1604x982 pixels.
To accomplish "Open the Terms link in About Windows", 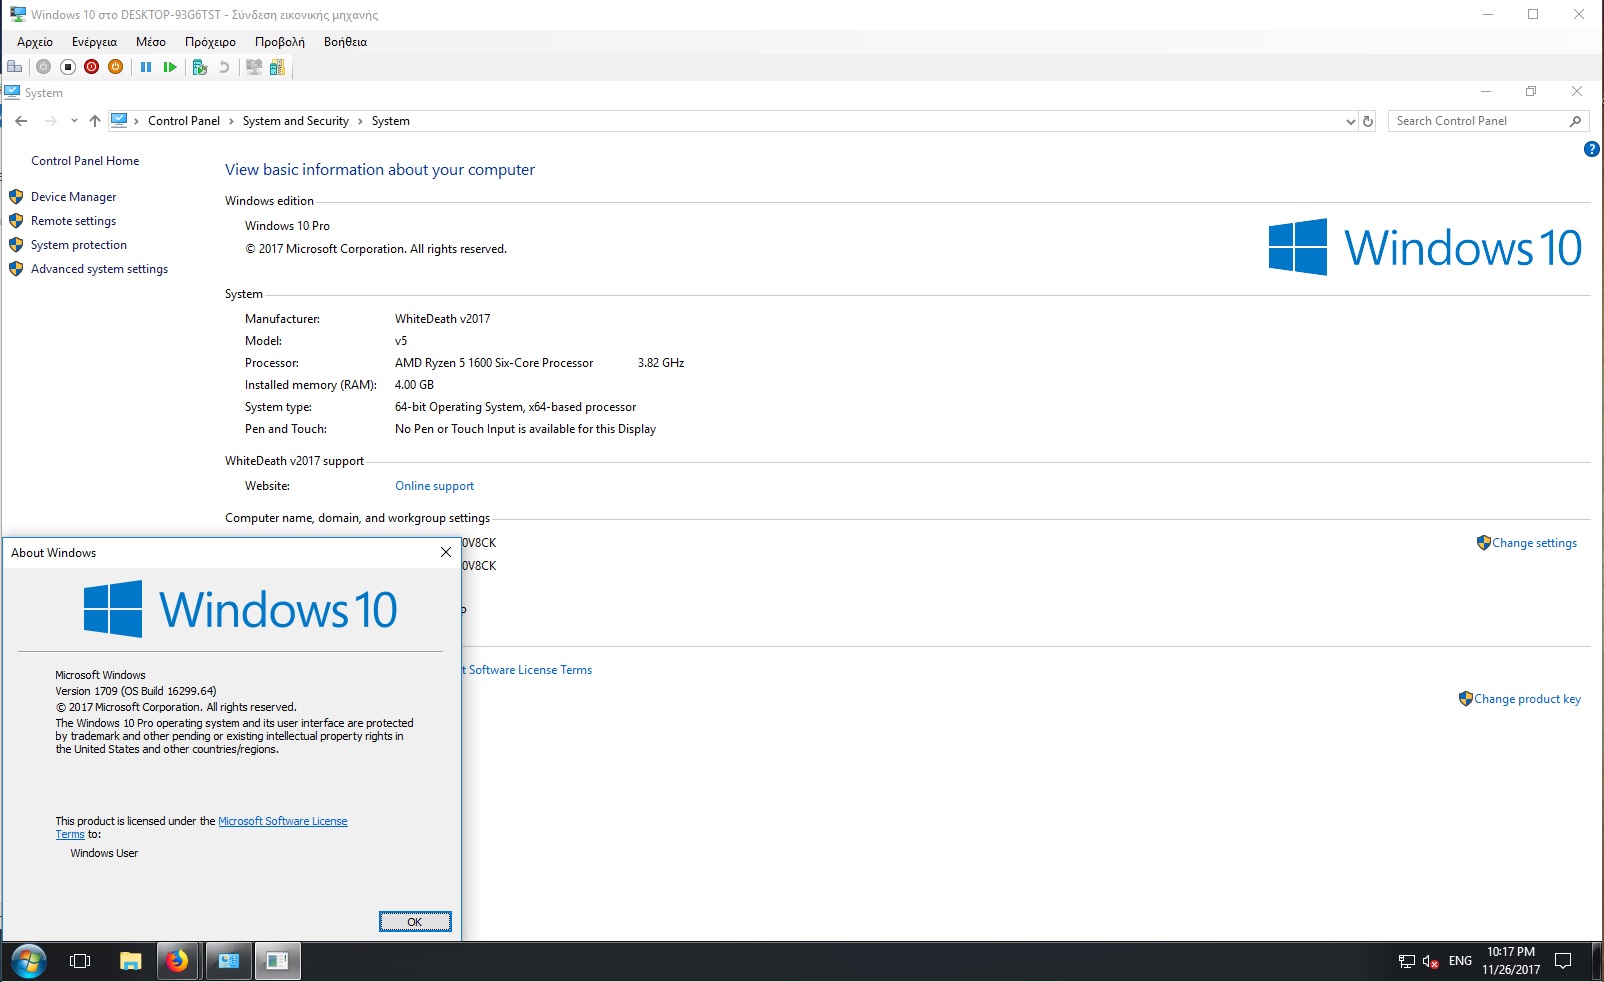I will pyautogui.click(x=70, y=834).
